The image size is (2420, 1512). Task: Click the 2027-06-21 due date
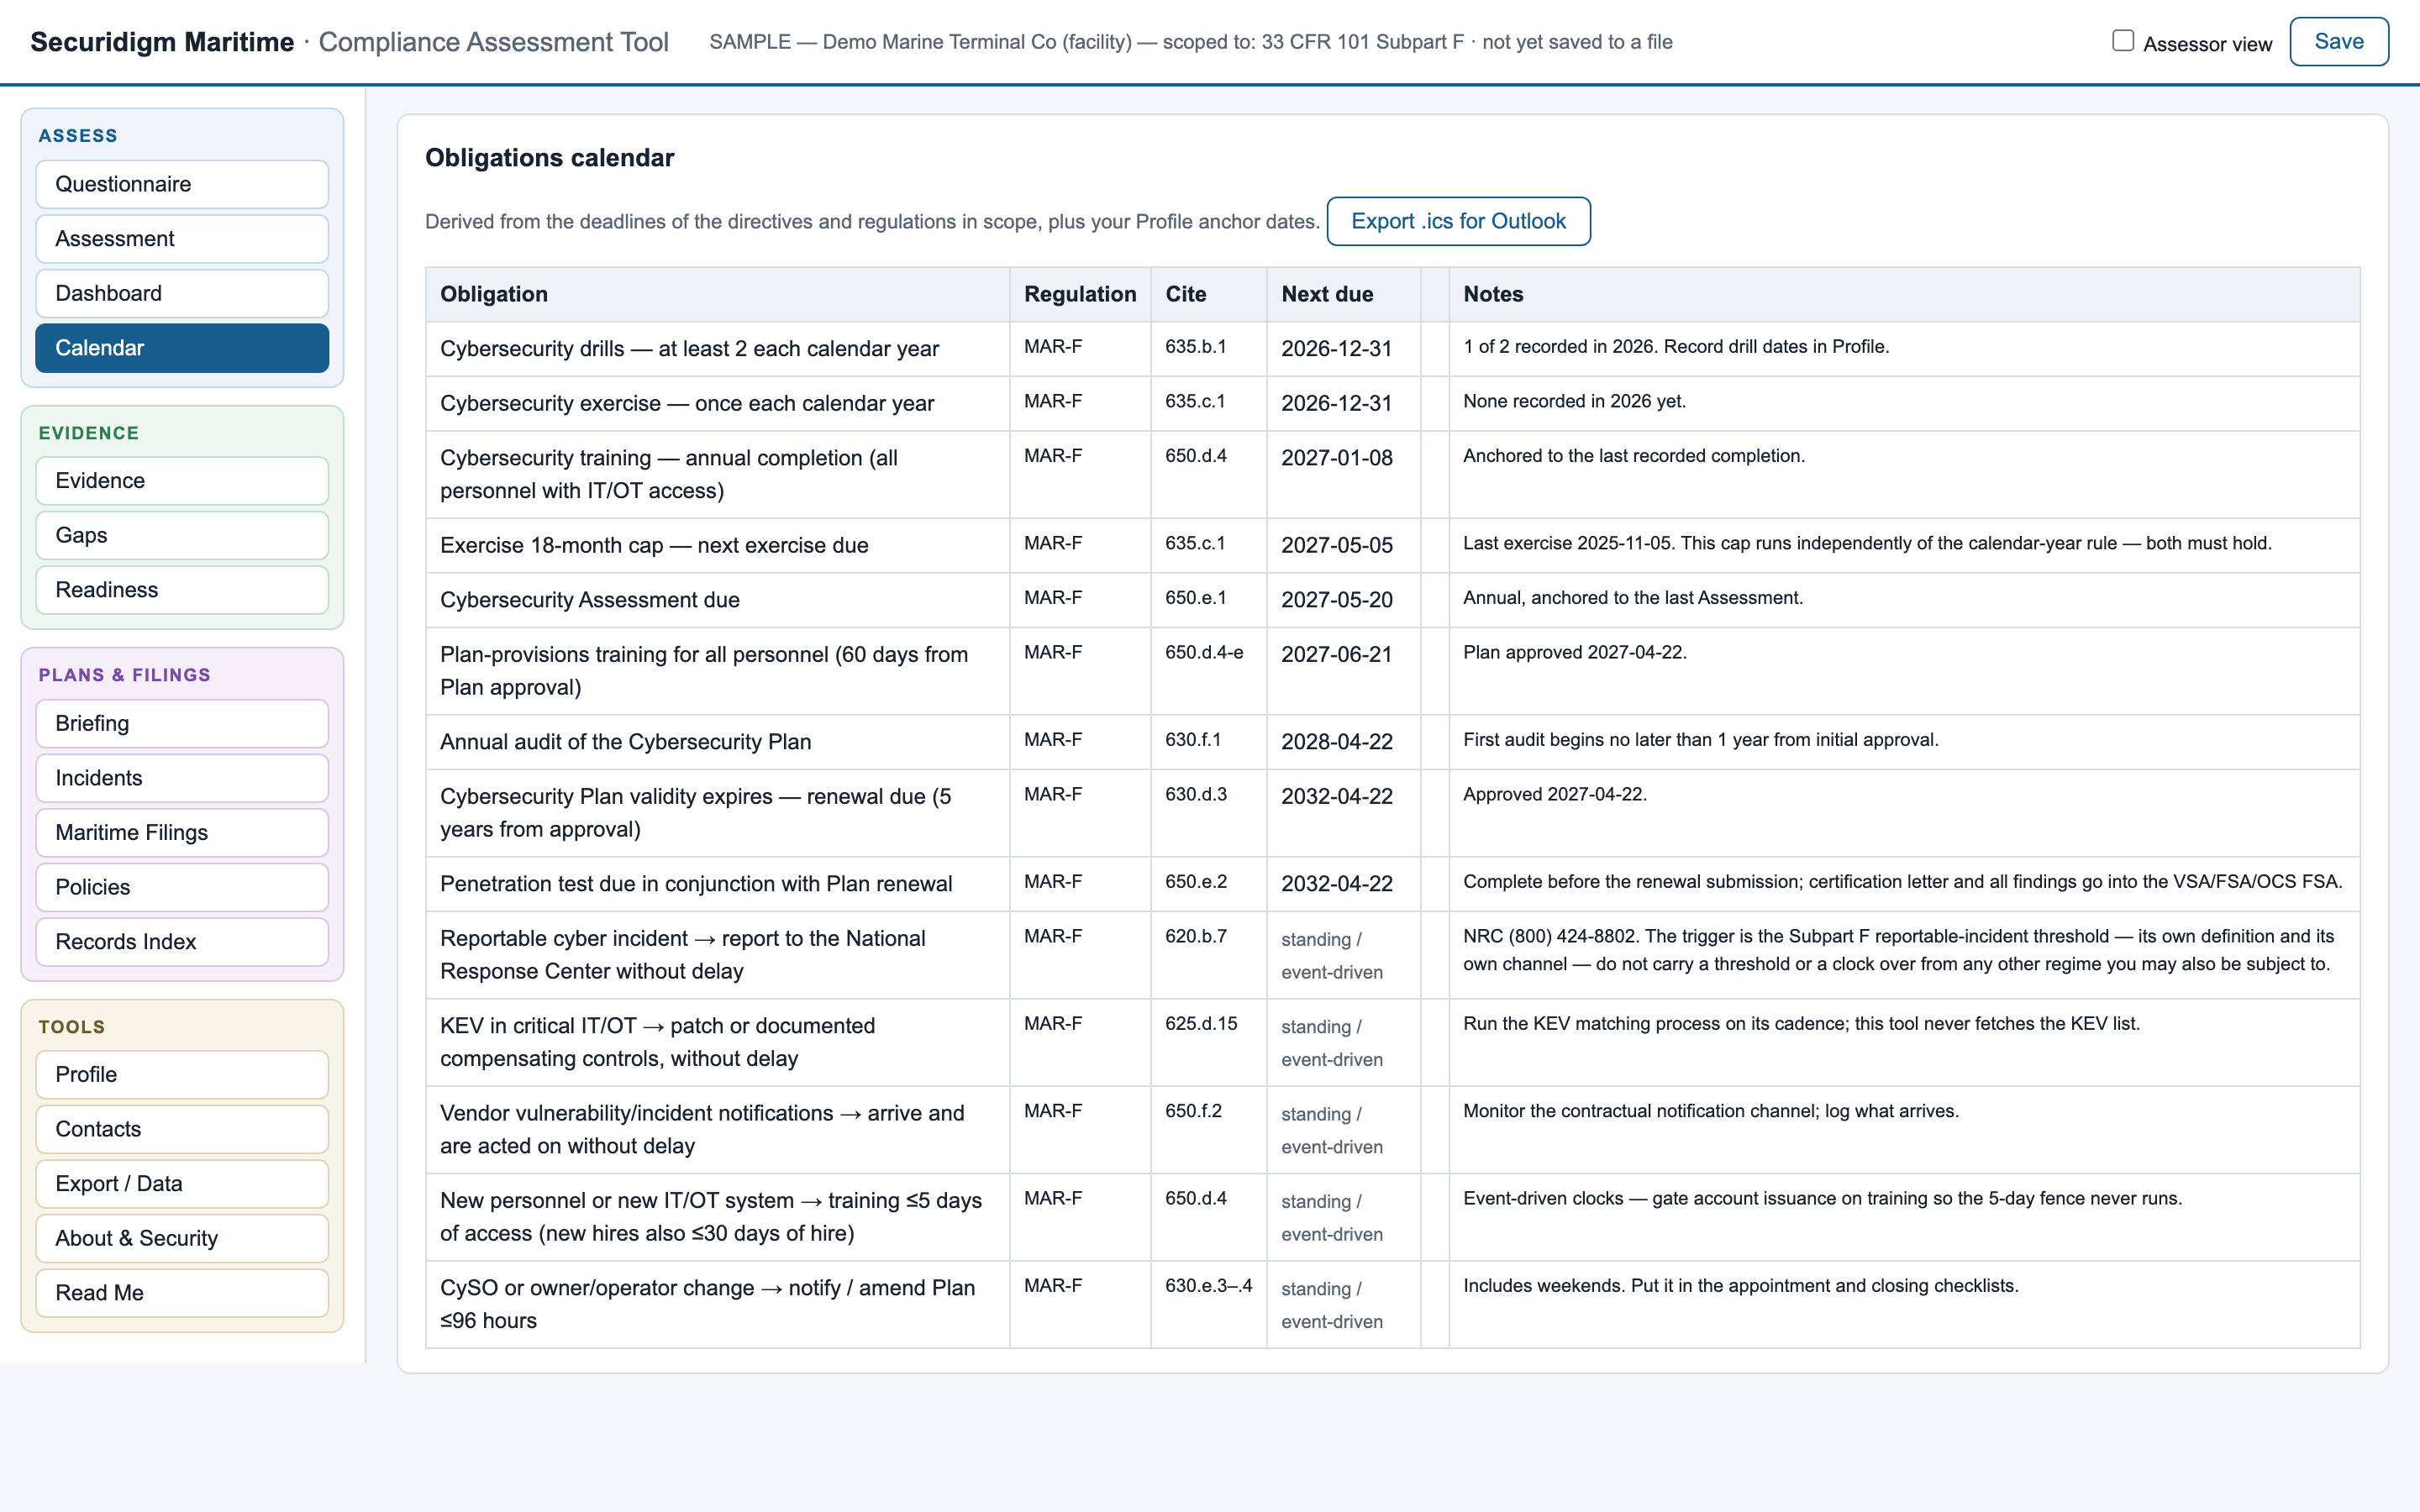pyautogui.click(x=1337, y=655)
